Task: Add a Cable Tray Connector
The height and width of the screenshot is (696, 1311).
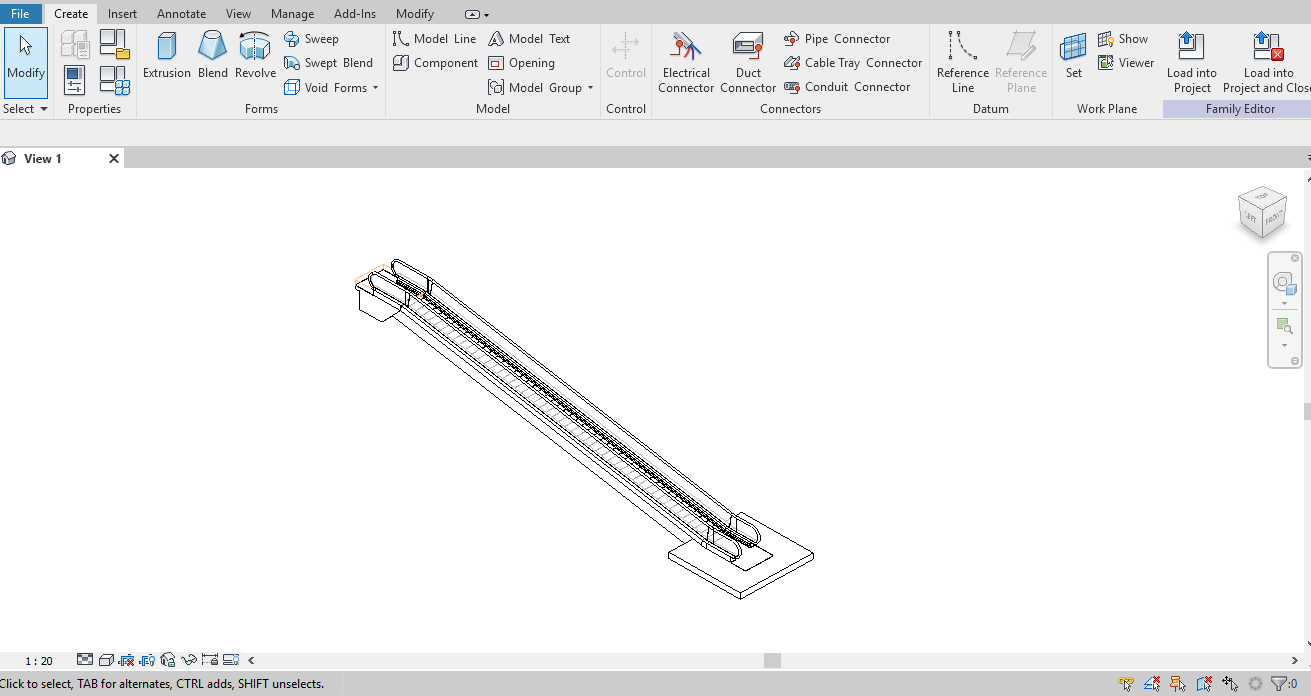Action: (853, 63)
